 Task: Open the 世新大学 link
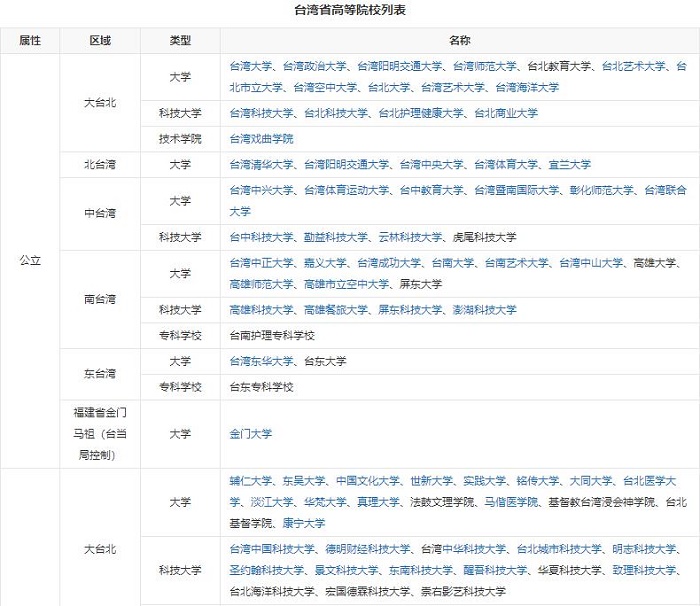pyautogui.click(x=431, y=481)
